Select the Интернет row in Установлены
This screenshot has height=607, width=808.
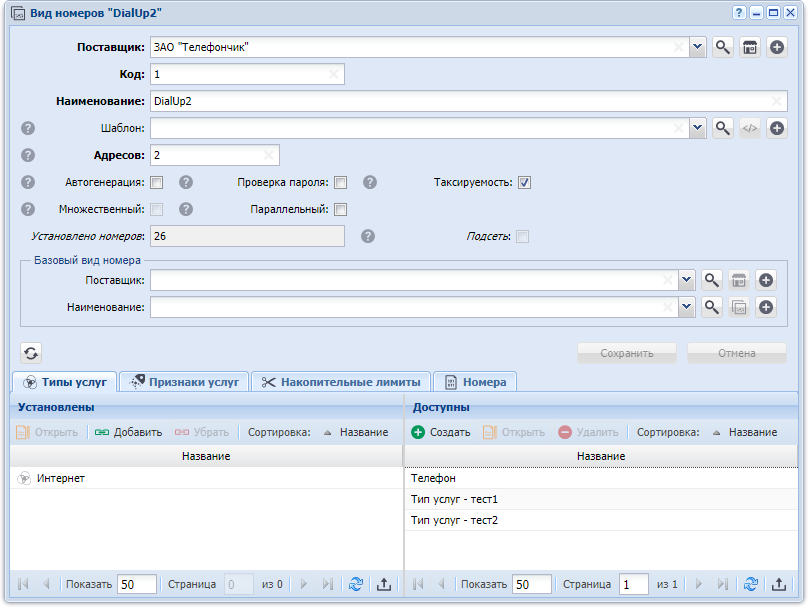206,478
